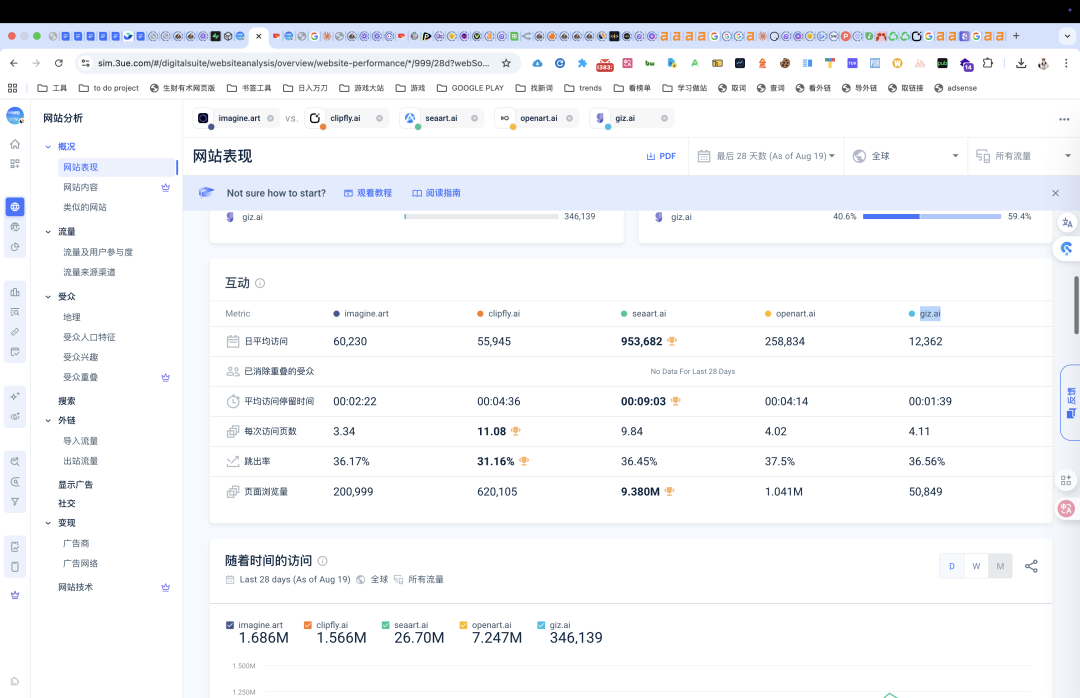
Task: Remove openart.ai from comparison
Action: pos(570,119)
